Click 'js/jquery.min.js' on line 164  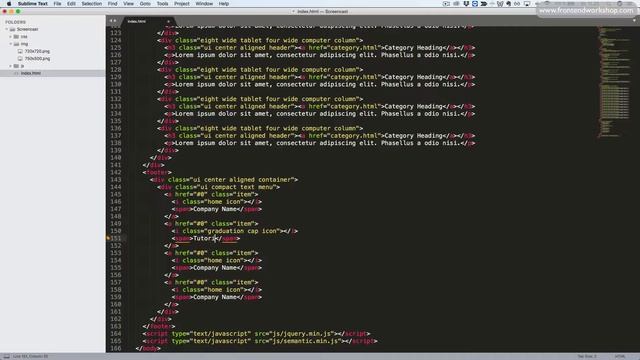coord(302,333)
